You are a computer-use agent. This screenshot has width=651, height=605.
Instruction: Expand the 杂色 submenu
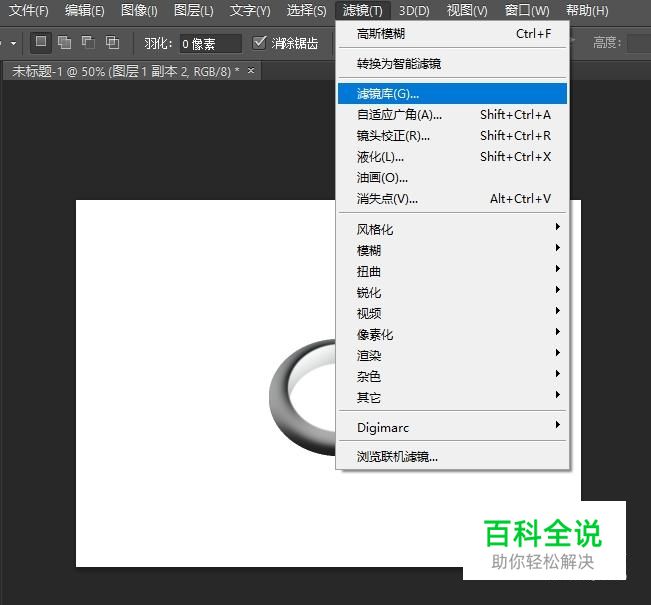[453, 377]
